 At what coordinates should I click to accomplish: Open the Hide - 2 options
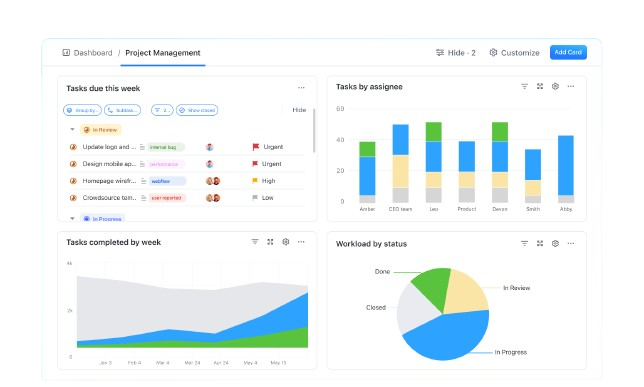tap(455, 53)
